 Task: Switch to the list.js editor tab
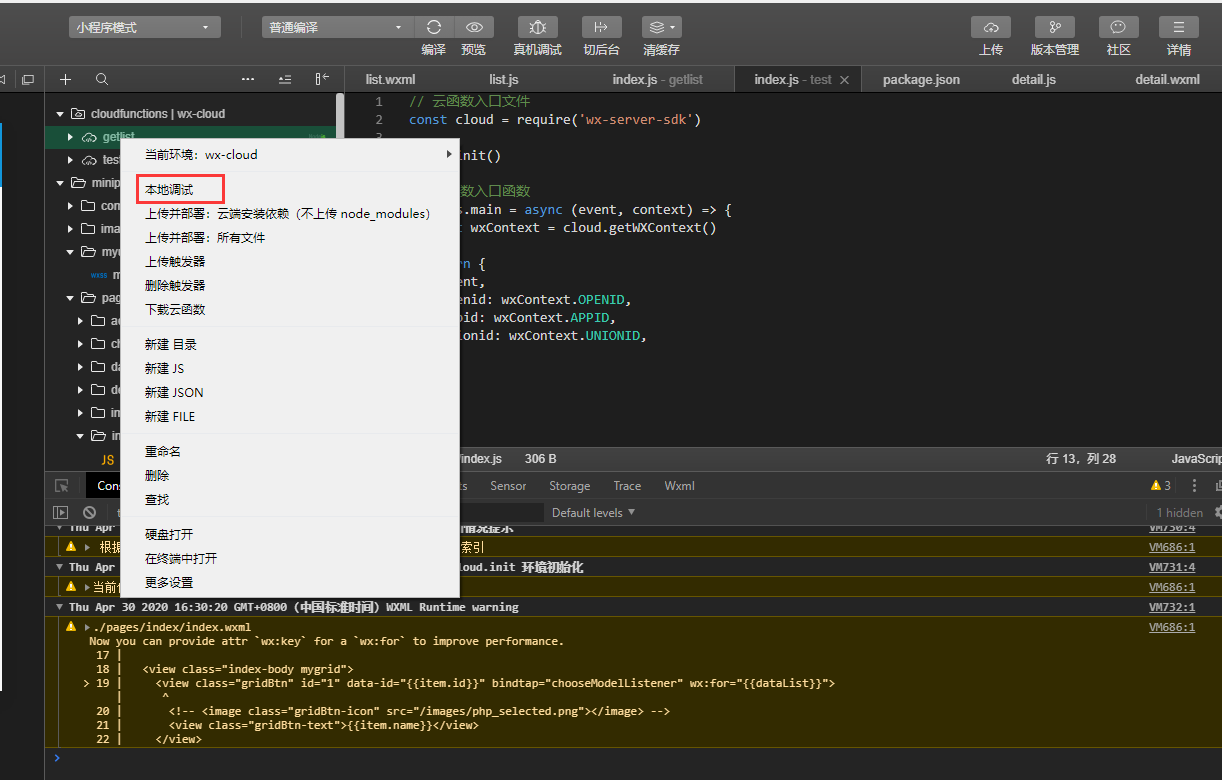click(x=503, y=79)
